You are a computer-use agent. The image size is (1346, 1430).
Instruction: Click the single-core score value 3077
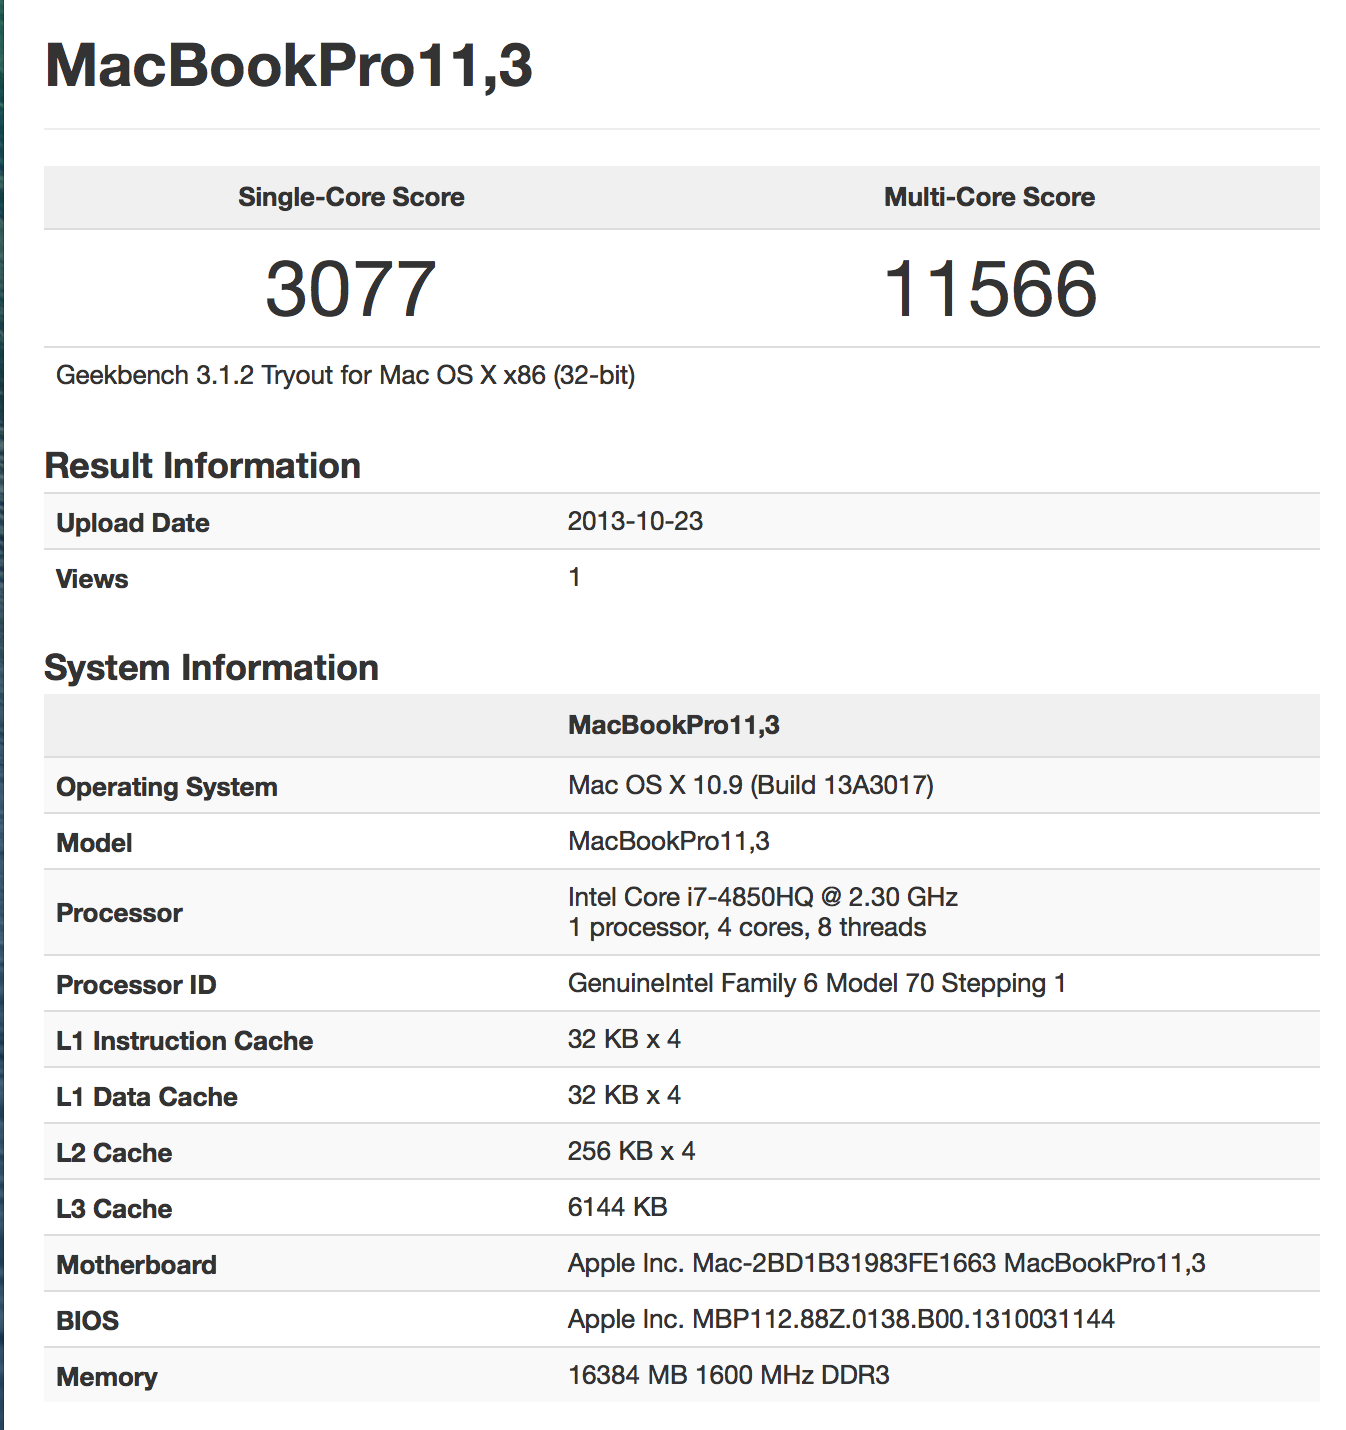(351, 289)
